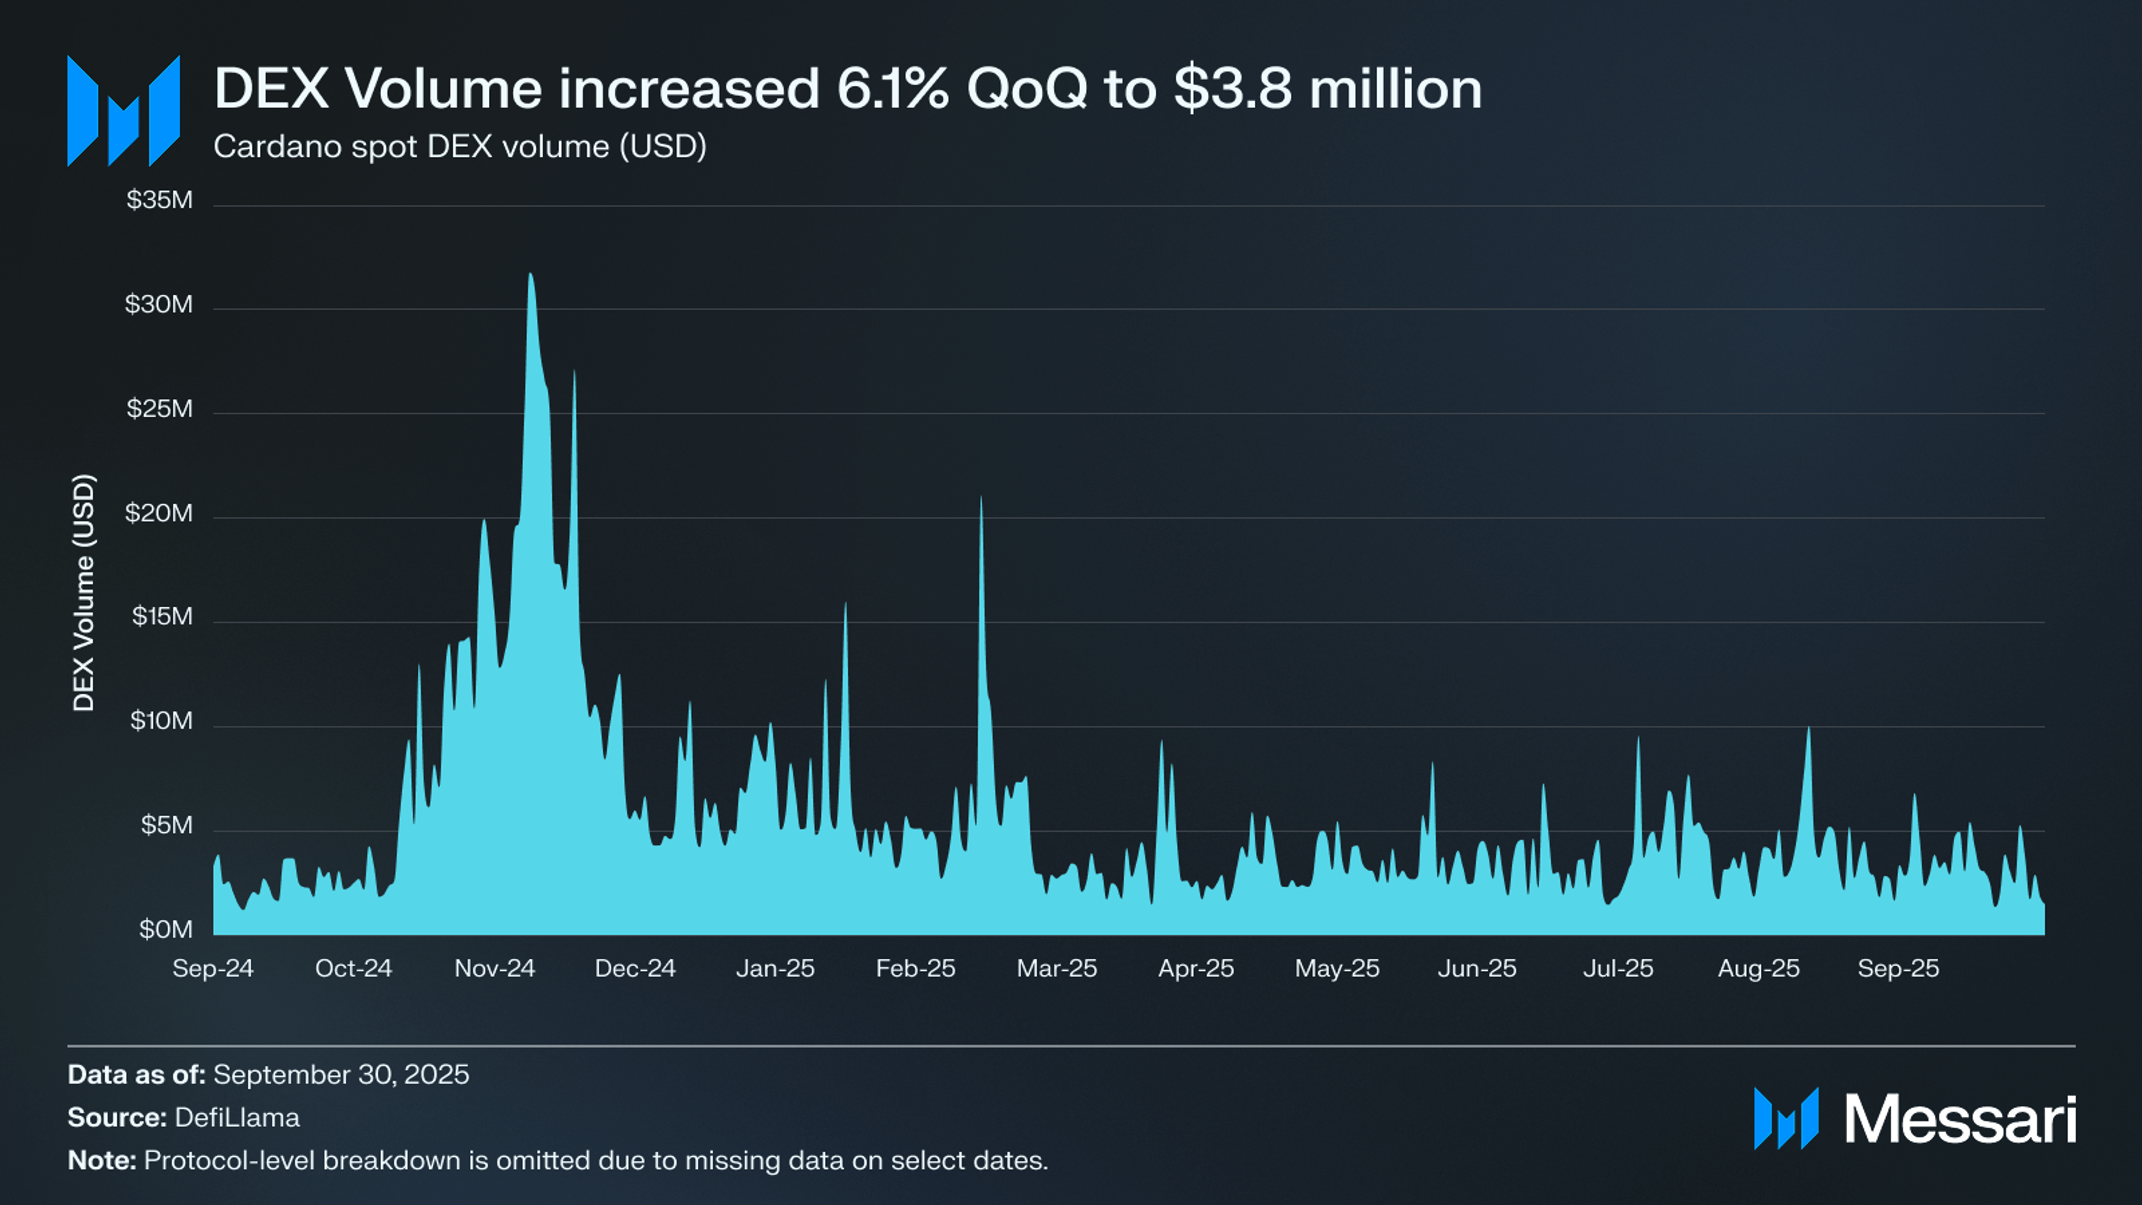
Task: Click the Feb-25 x-axis label
Action: (915, 968)
